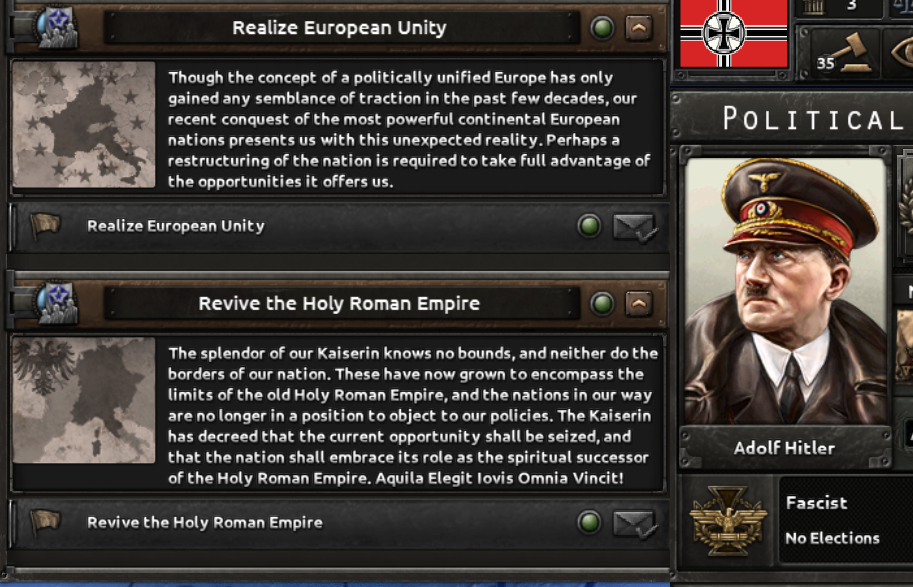Image resolution: width=913 pixels, height=587 pixels.
Task: Select the Revive the Holy Roman Empire decision row
Action: [x=339, y=523]
